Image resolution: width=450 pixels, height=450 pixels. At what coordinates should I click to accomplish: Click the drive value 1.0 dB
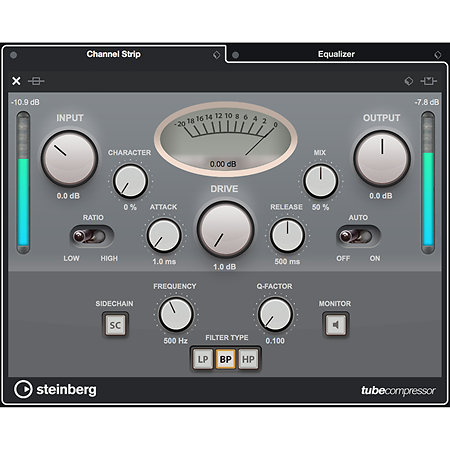(x=224, y=267)
